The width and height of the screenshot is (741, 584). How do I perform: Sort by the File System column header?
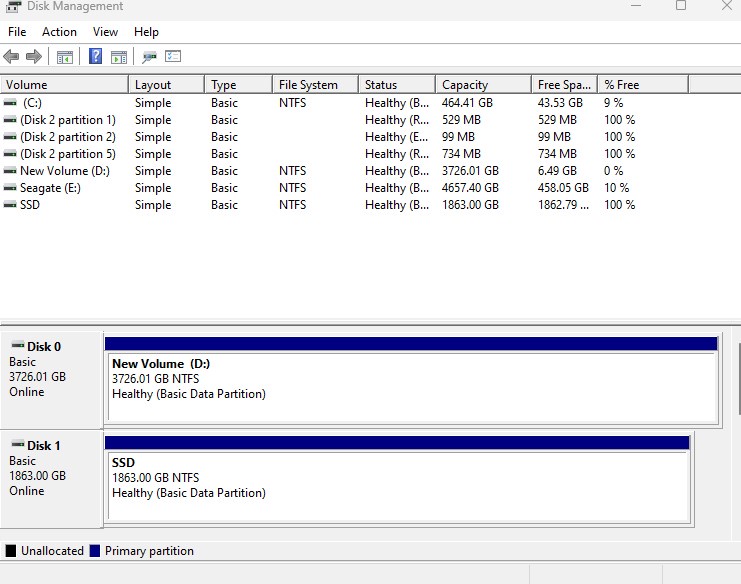pyautogui.click(x=315, y=85)
